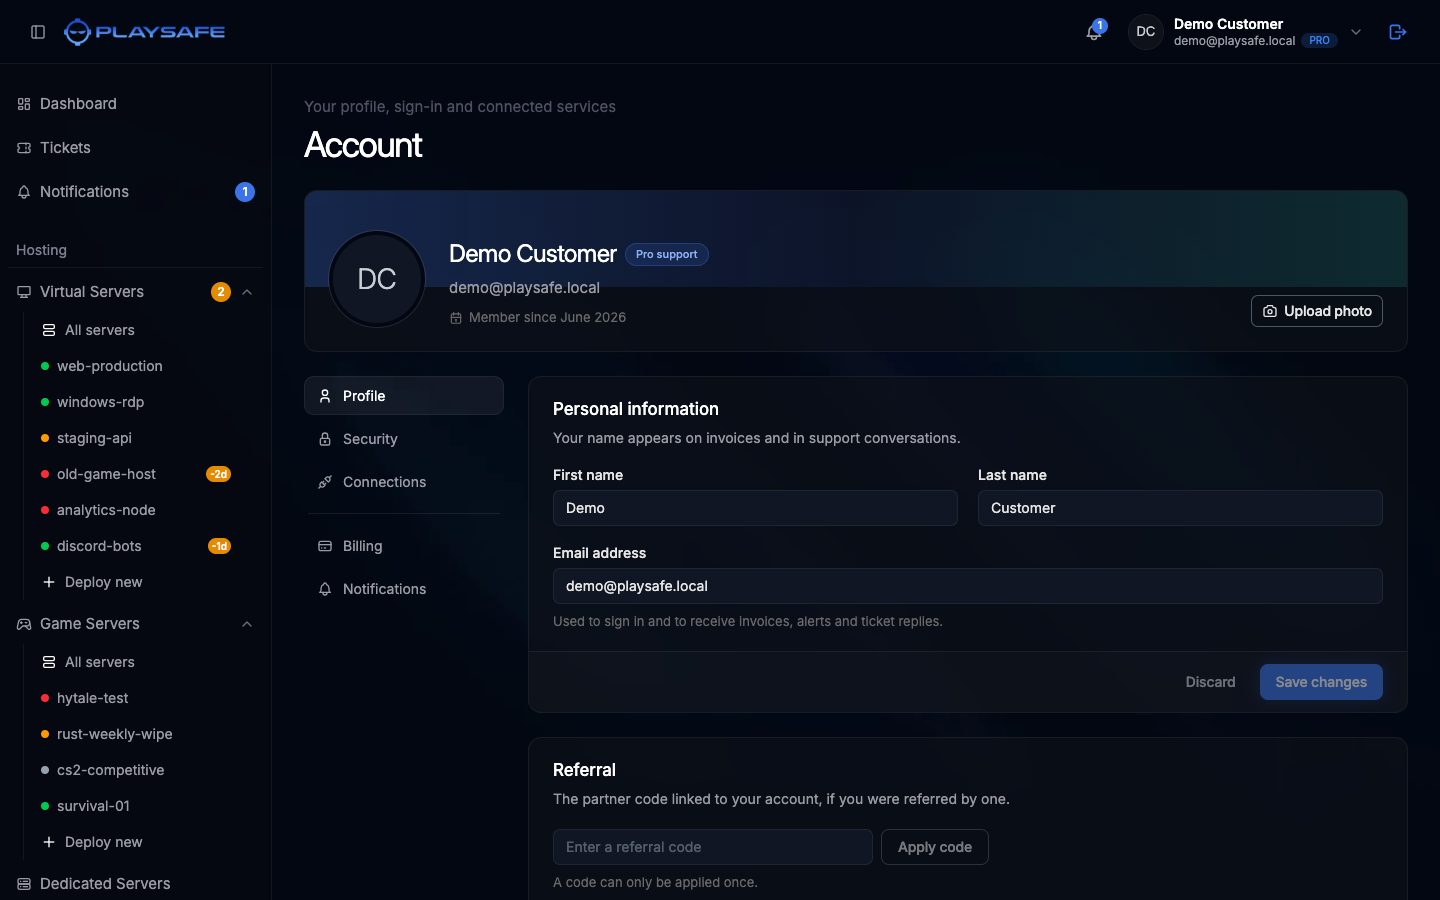Screen dimensions: 1440x900
Task: Click the Save changes button
Action: (x=1321, y=682)
